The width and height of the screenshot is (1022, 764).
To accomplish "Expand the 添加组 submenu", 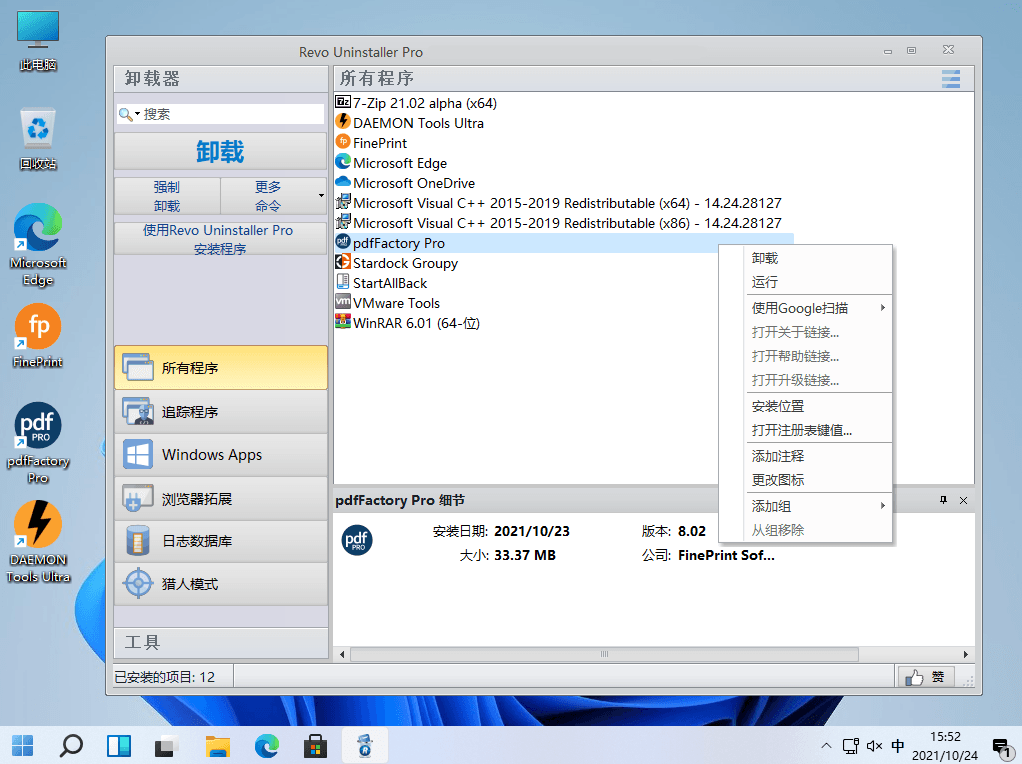I will pyautogui.click(x=883, y=506).
